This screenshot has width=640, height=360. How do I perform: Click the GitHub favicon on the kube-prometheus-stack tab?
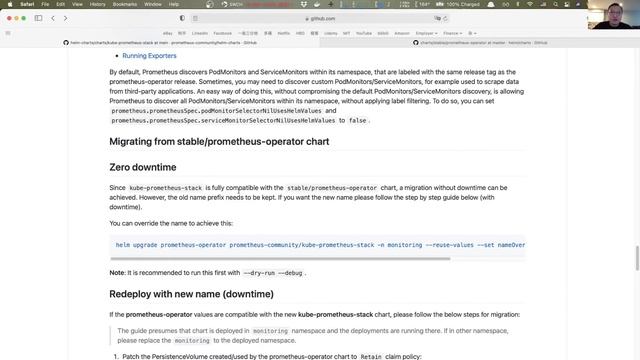pos(66,42)
